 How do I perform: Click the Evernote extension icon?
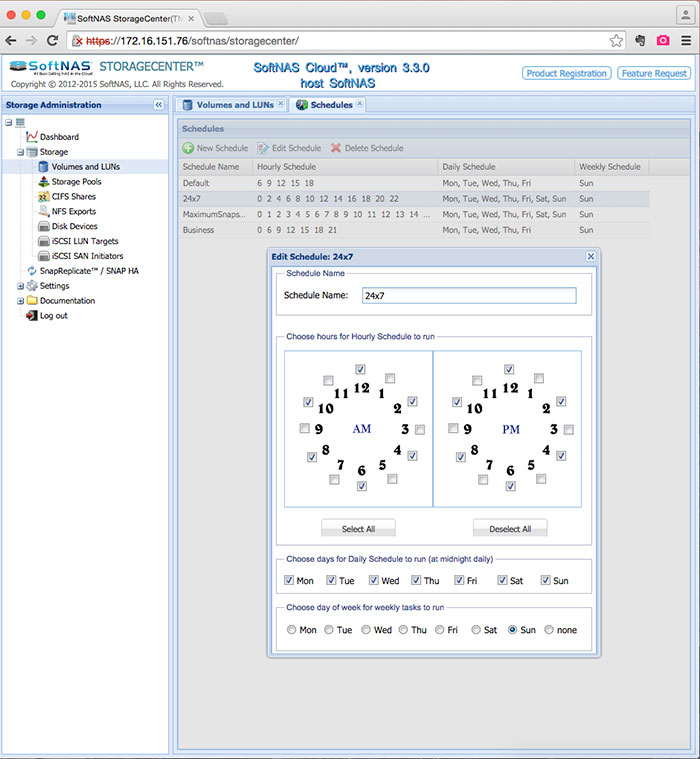click(x=640, y=41)
